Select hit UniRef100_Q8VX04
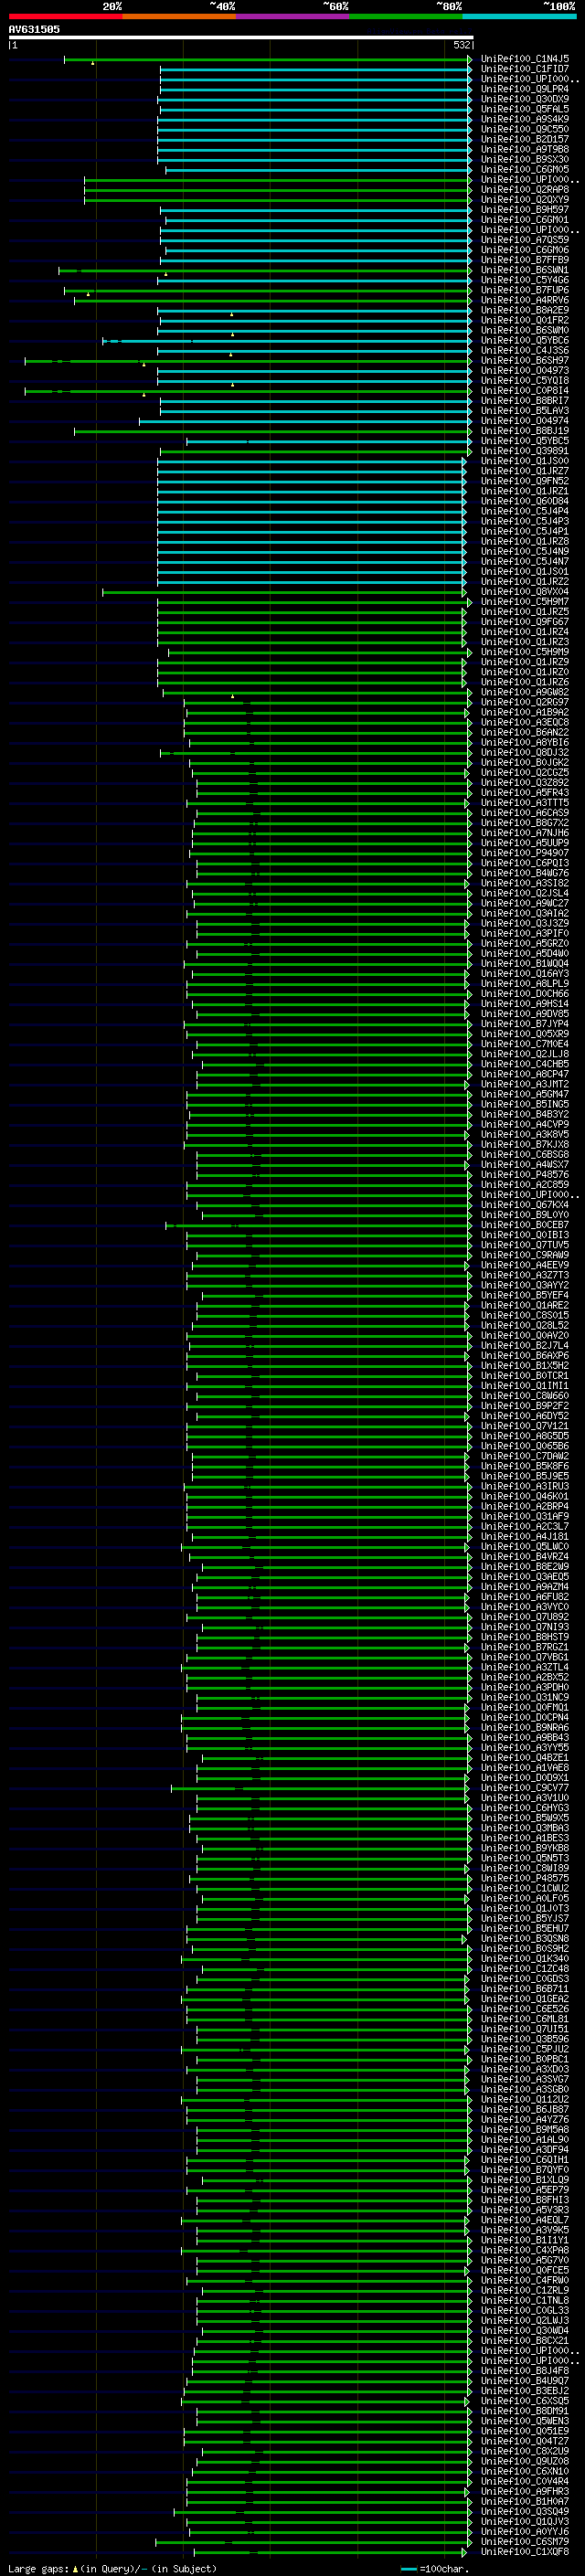This screenshot has height=2576, width=585. click(x=525, y=592)
